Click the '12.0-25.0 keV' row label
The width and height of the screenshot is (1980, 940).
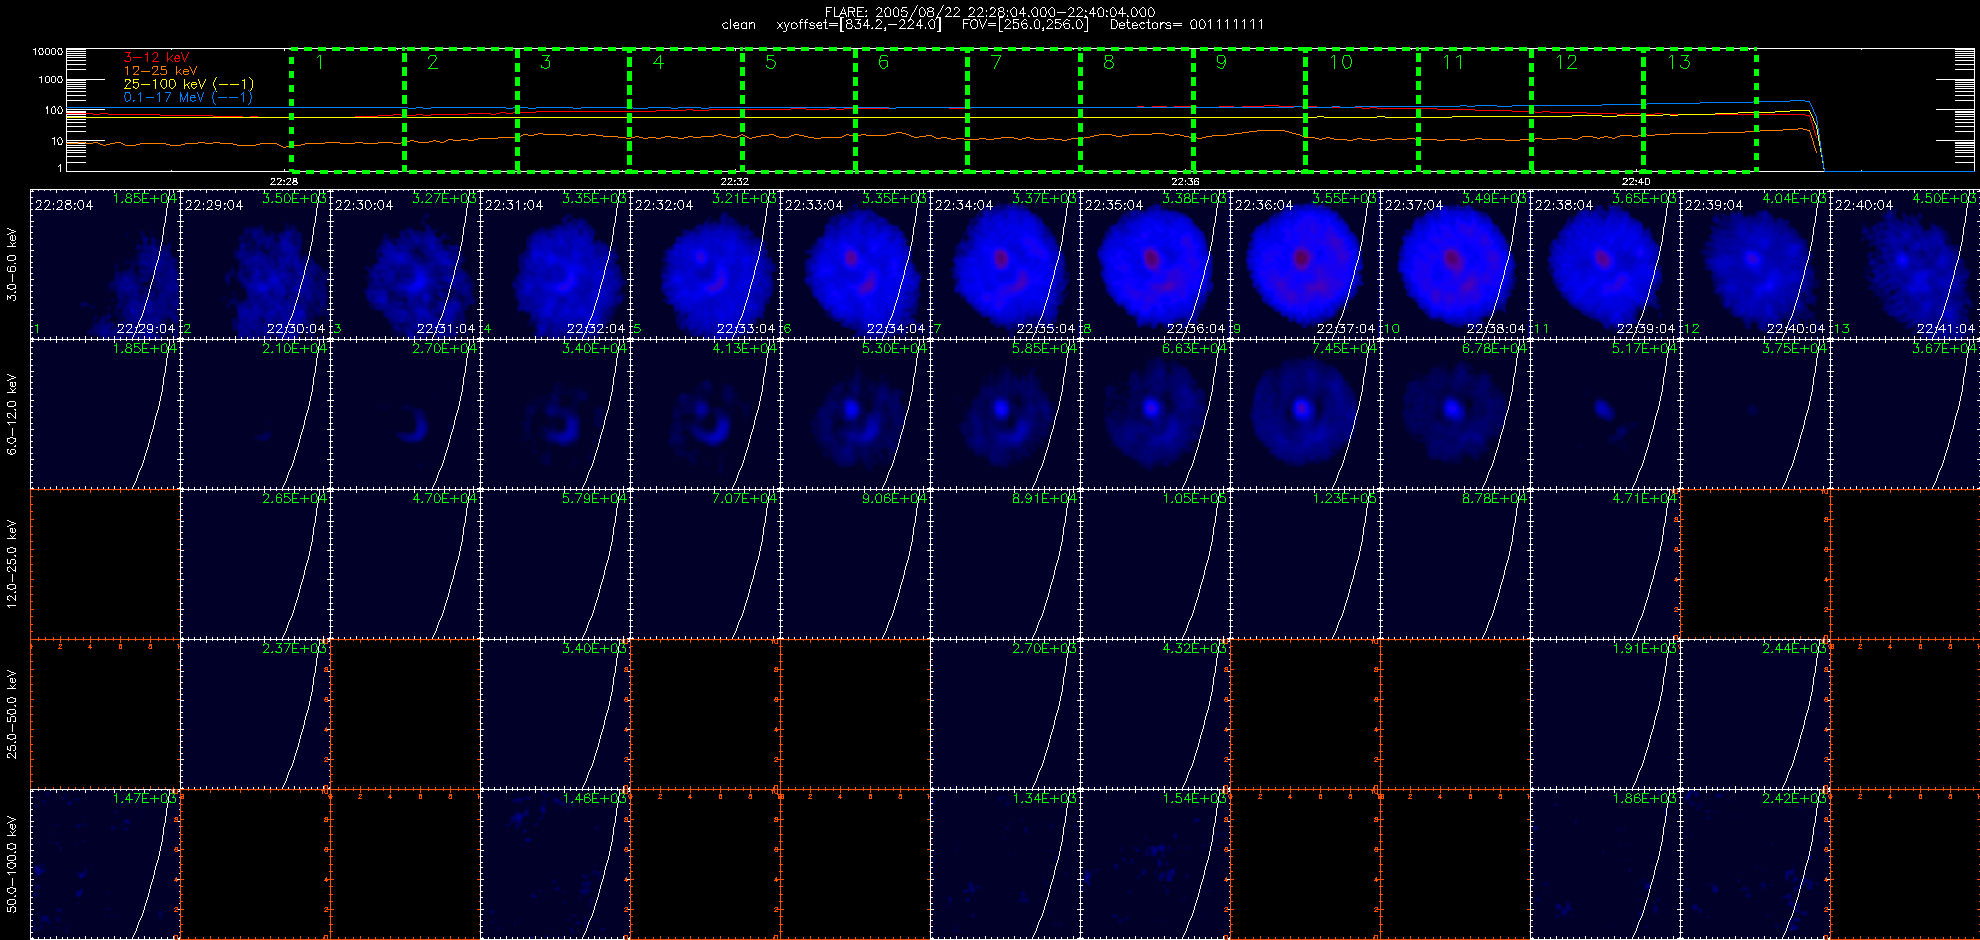[12, 565]
